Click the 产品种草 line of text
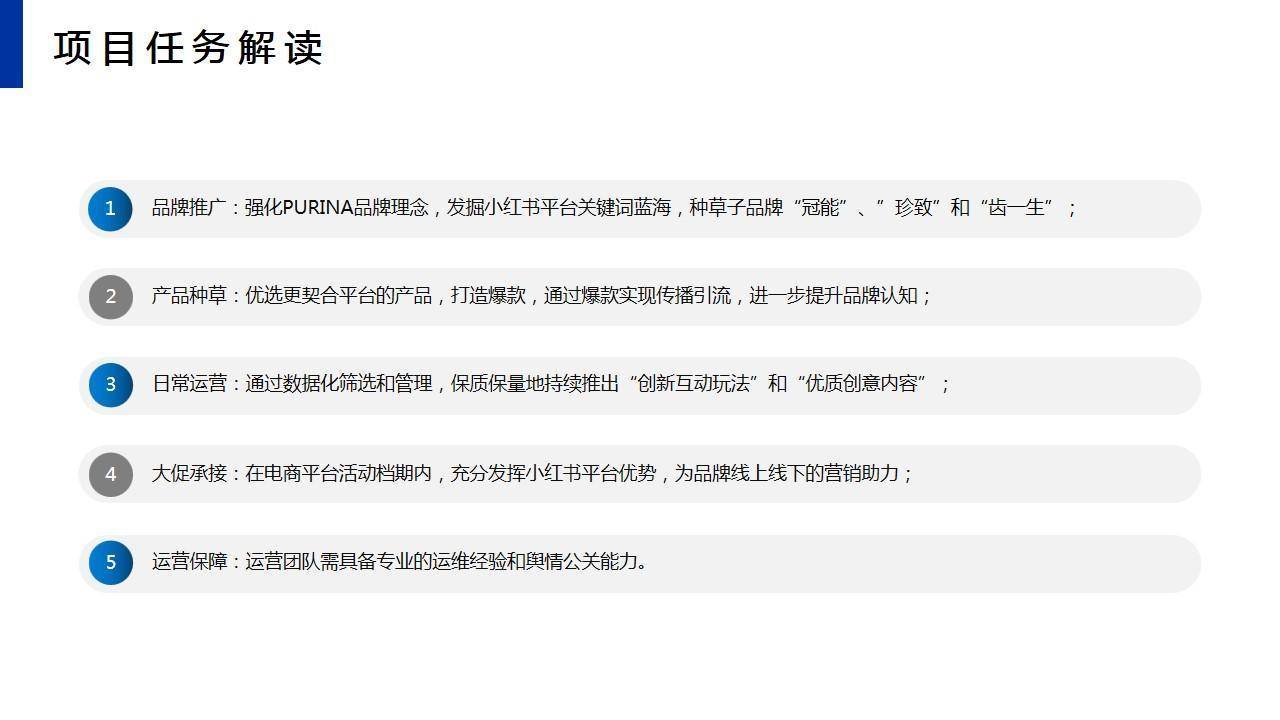Screen dimensions: 1280x720 pyautogui.click(x=541, y=296)
